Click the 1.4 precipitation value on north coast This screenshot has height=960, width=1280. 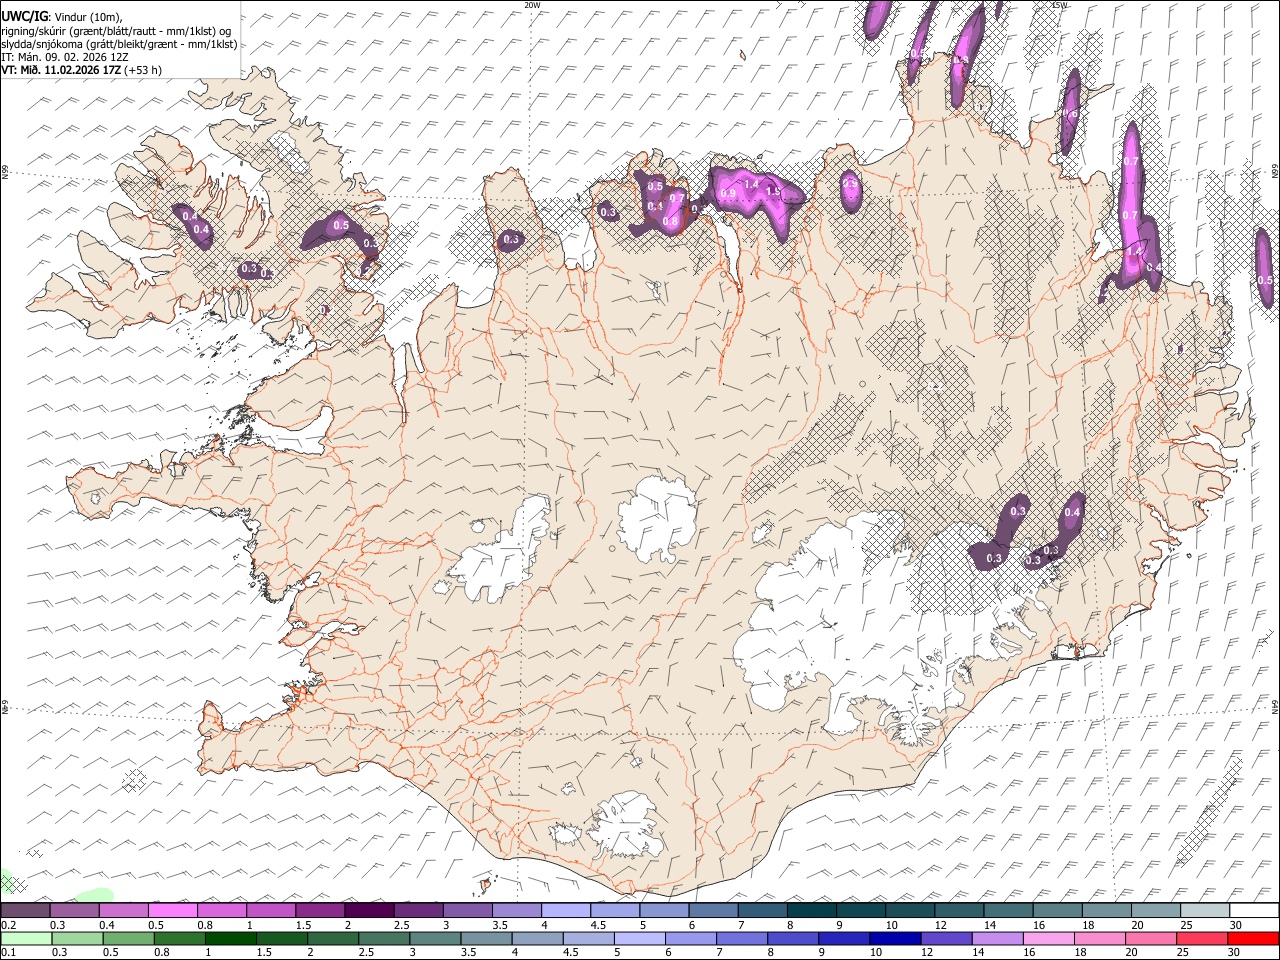point(751,185)
